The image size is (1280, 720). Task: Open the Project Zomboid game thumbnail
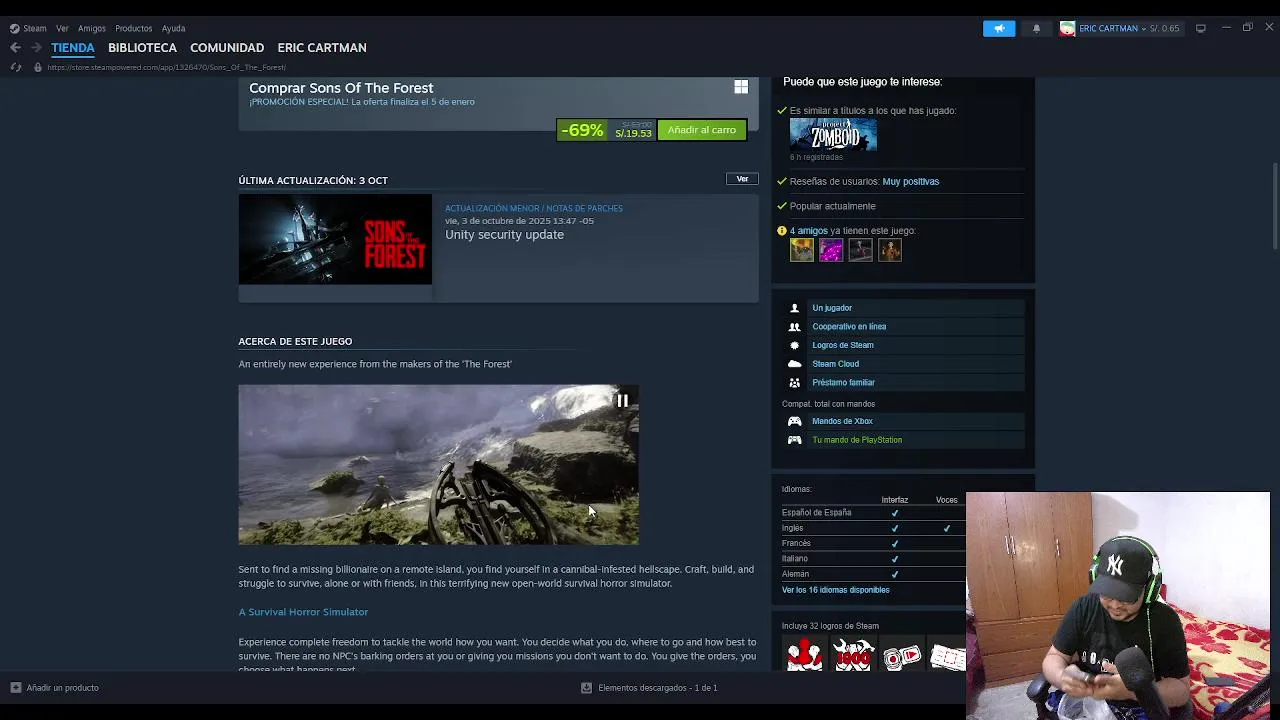pyautogui.click(x=833, y=135)
